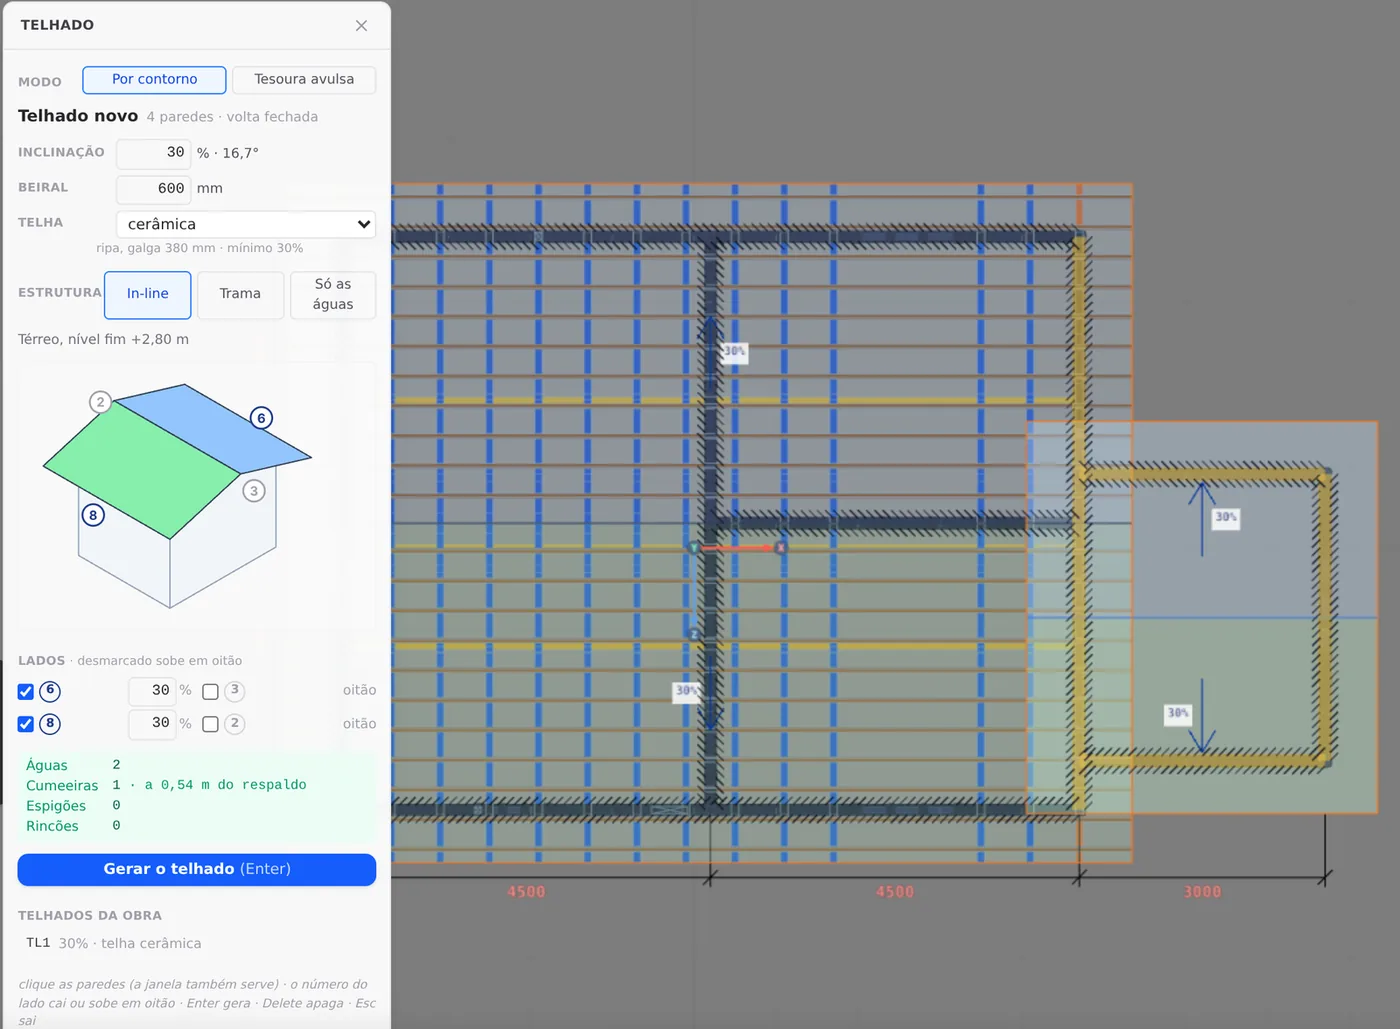
Task: Uncheck the side 6 checkbox
Action: (x=26, y=692)
